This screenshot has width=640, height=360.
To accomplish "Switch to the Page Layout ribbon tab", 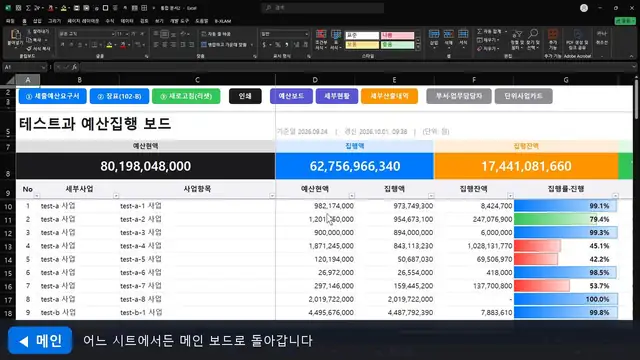I will pos(83,21).
